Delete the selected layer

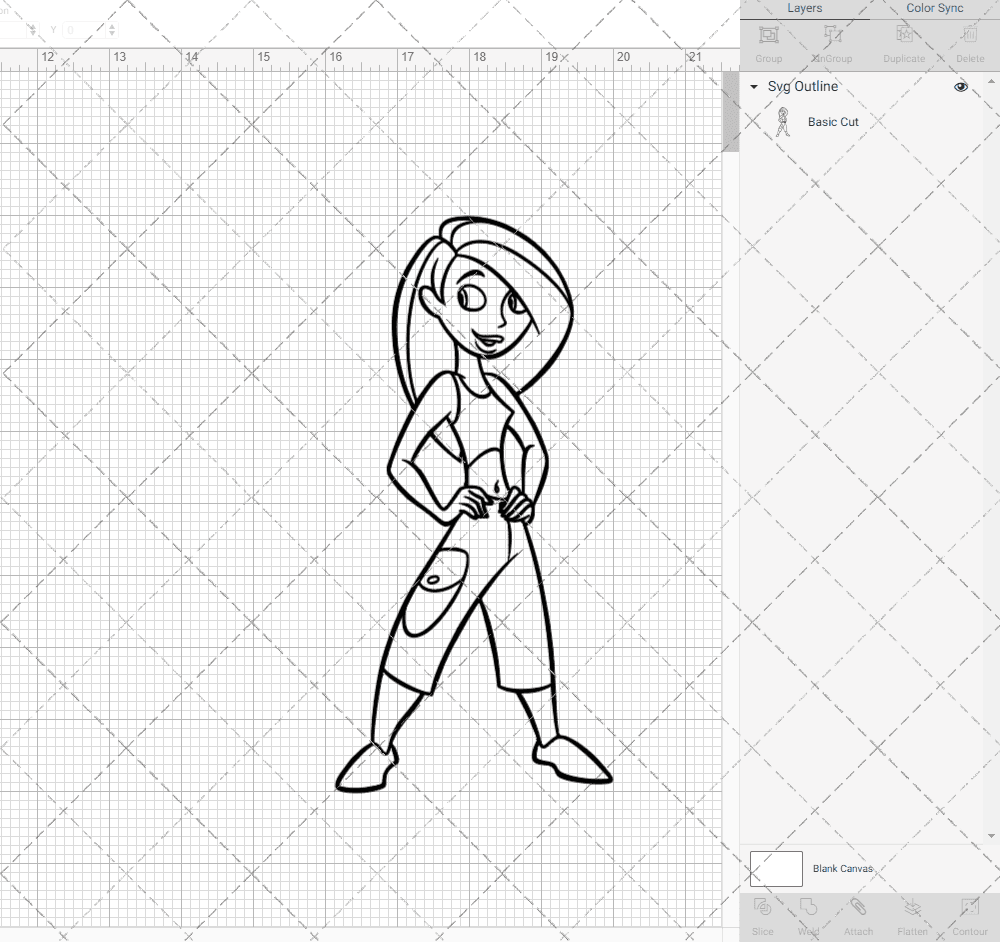coord(968,42)
